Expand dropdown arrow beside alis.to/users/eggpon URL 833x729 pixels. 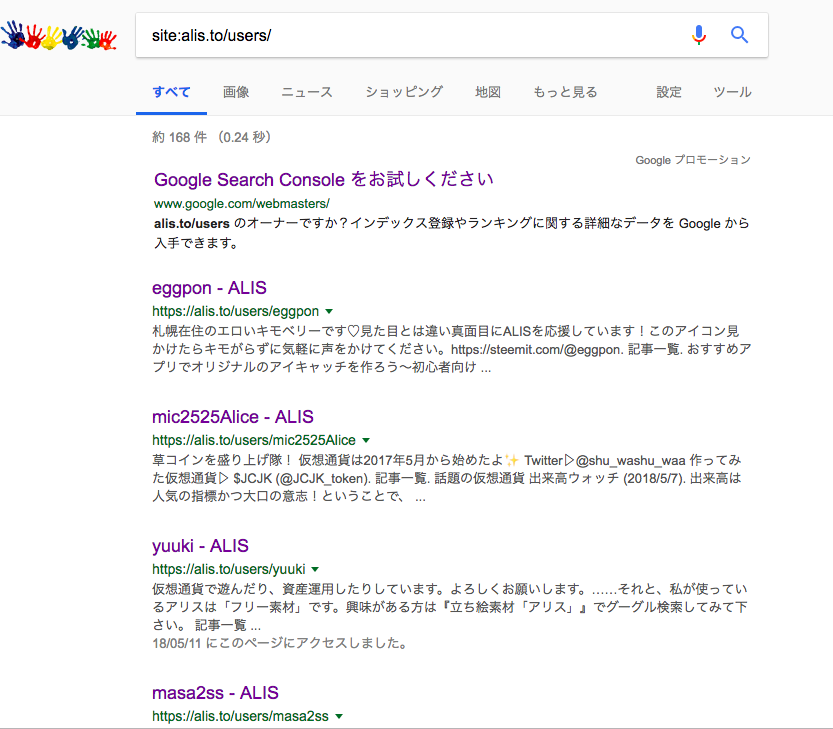pyautogui.click(x=329, y=311)
